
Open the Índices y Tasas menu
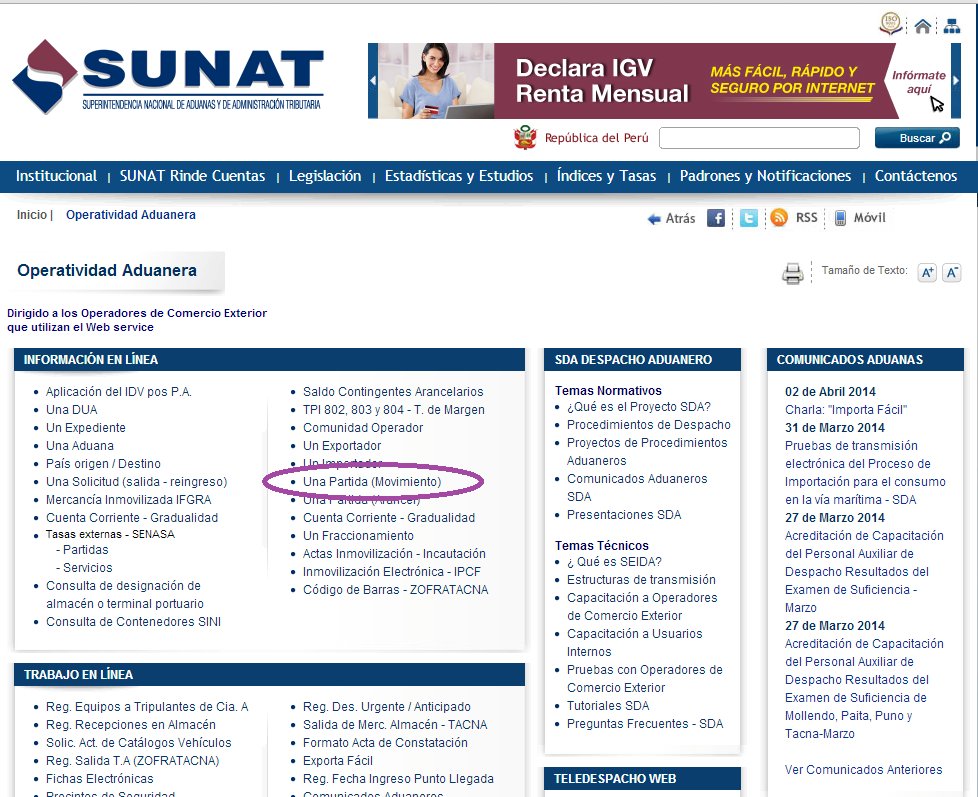coord(606,176)
